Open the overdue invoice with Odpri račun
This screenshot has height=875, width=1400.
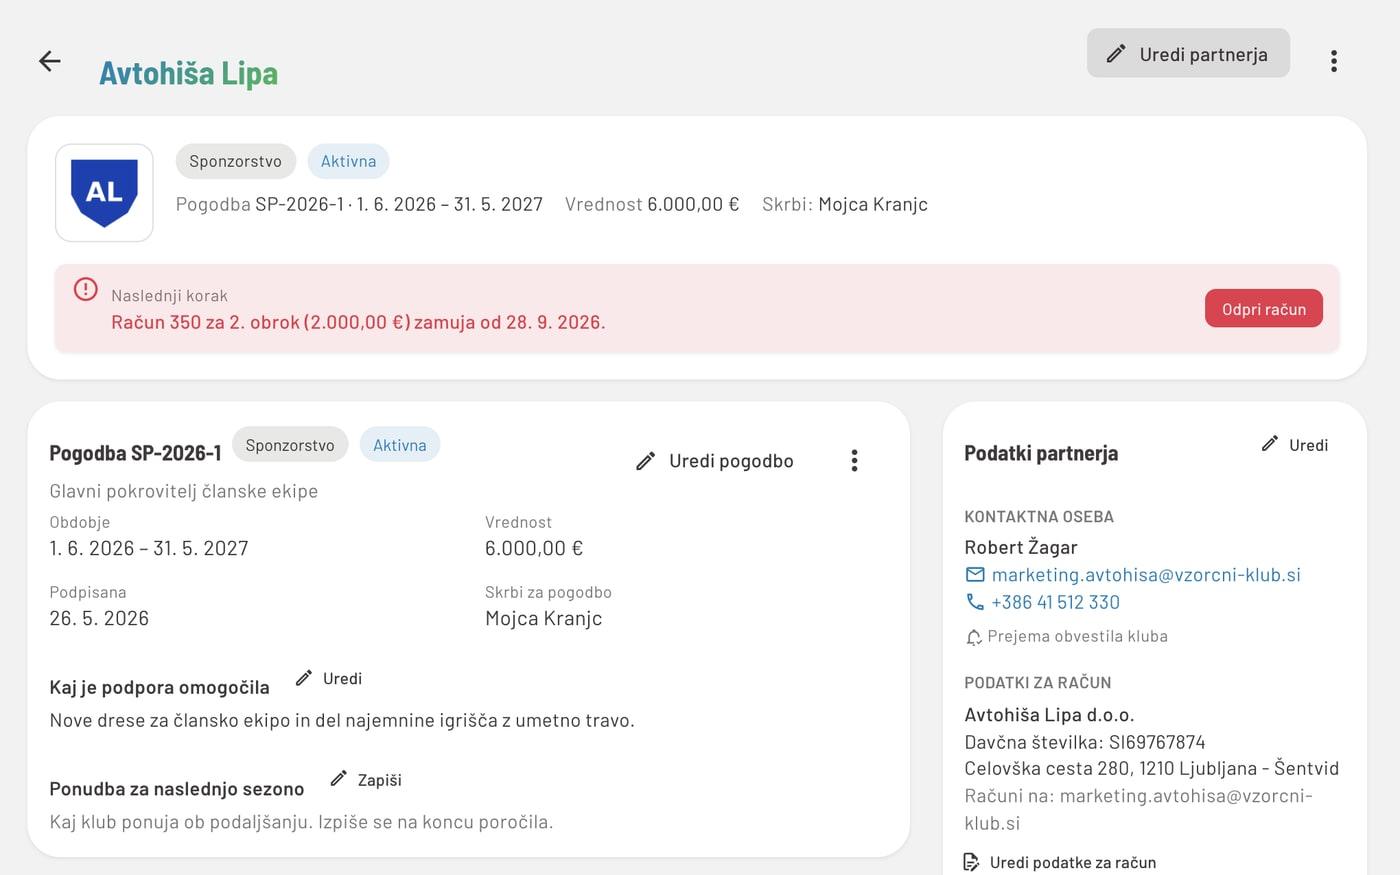(1264, 308)
